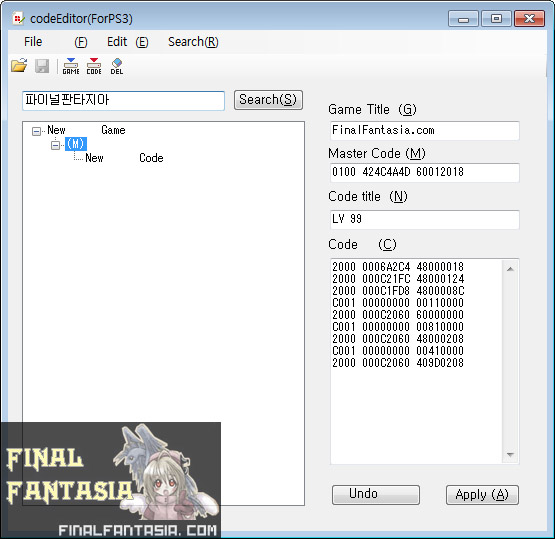Screen dimensions: 555x539
Task: Collapse the New Game tree node
Action: click(x=36, y=131)
